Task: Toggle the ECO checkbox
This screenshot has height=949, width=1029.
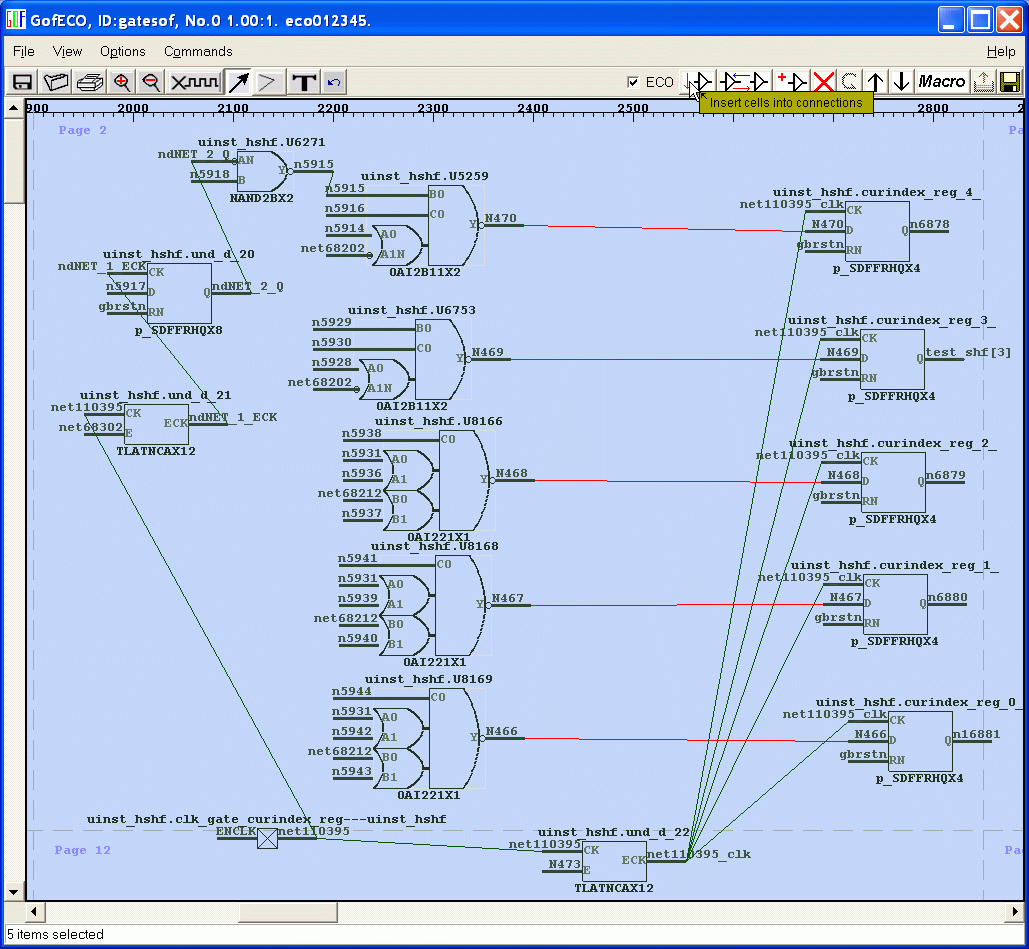Action: [633, 82]
